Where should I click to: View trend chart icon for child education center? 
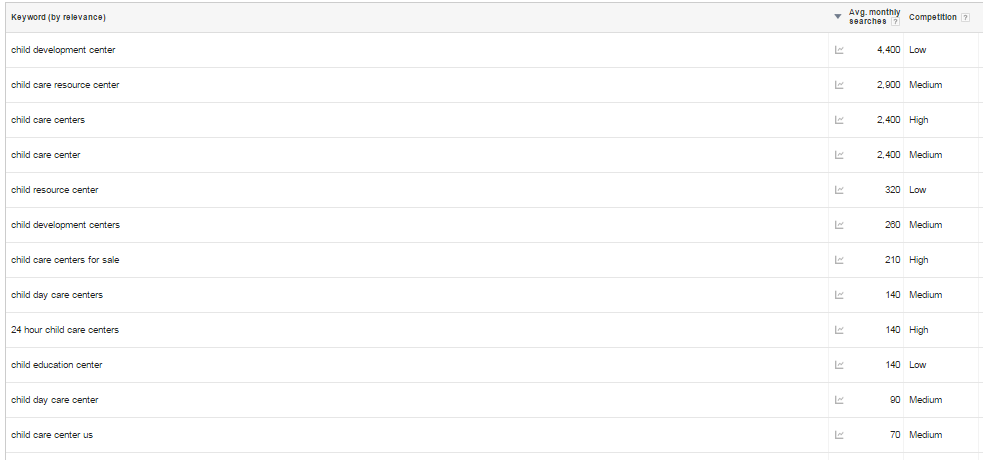839,365
